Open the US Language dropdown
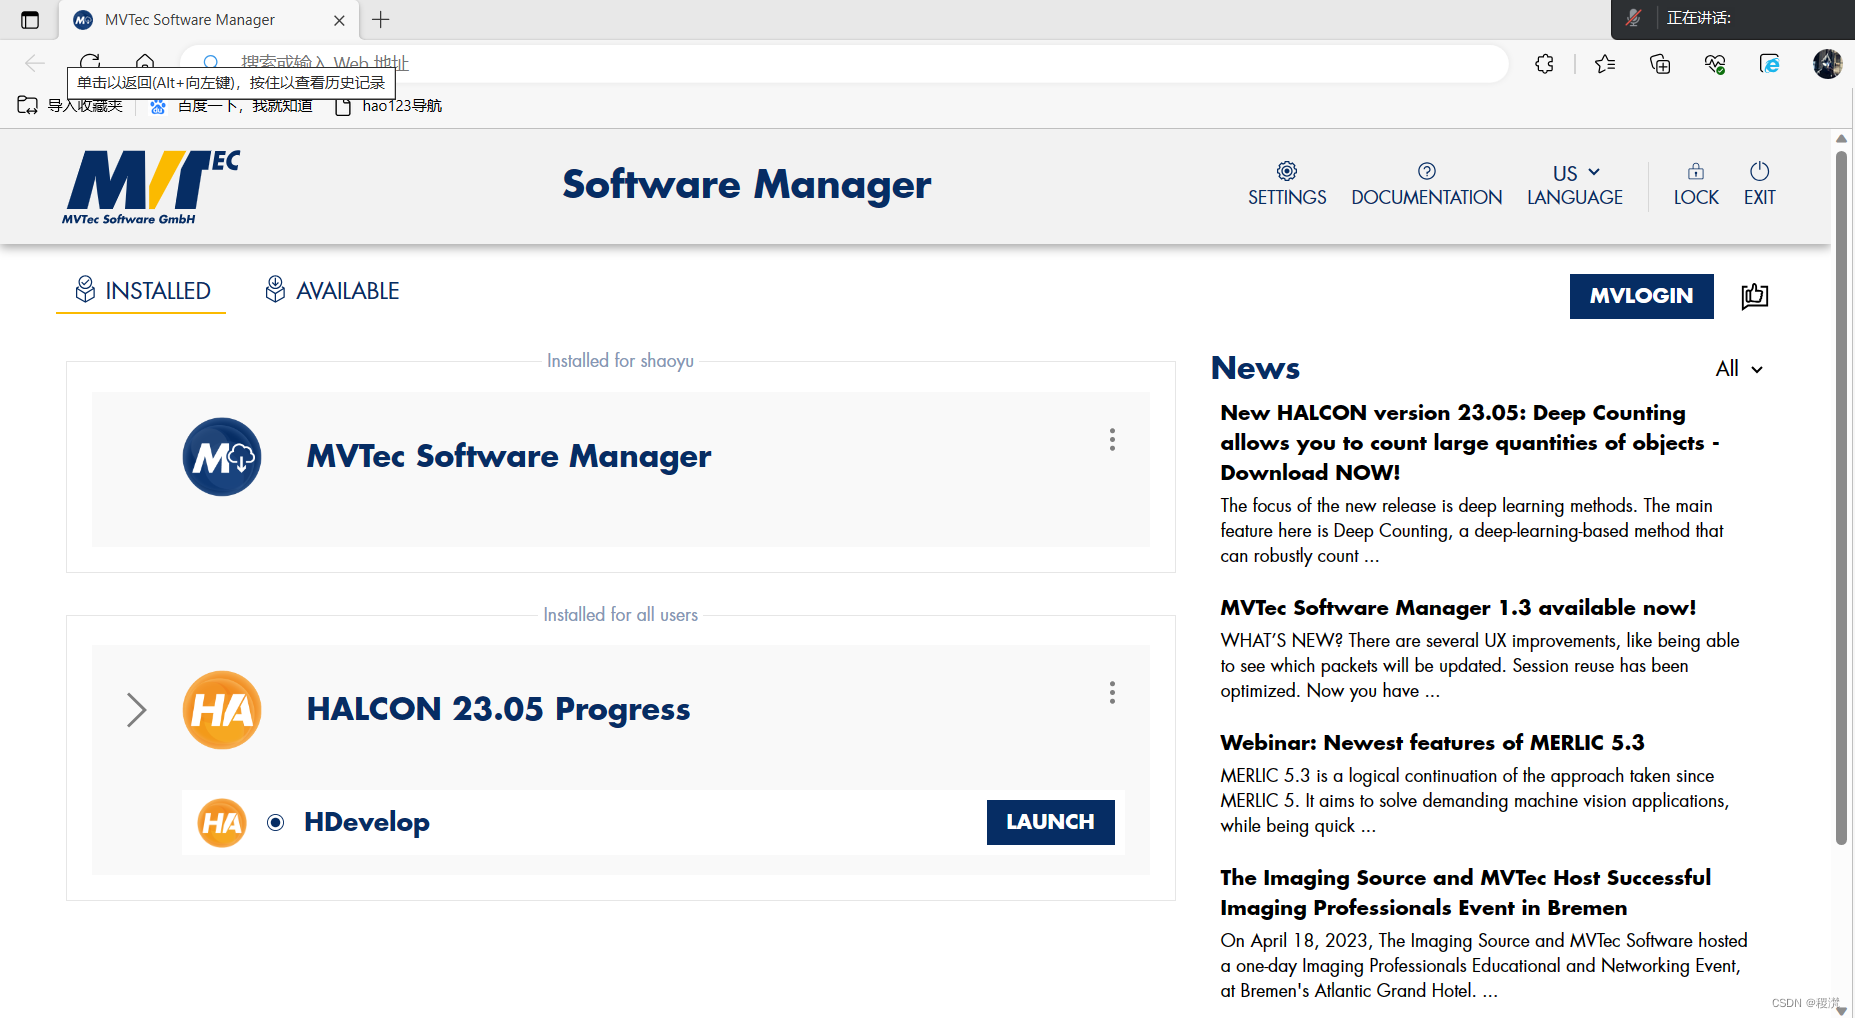Image resolution: width=1855 pixels, height=1018 pixels. [x=1575, y=184]
